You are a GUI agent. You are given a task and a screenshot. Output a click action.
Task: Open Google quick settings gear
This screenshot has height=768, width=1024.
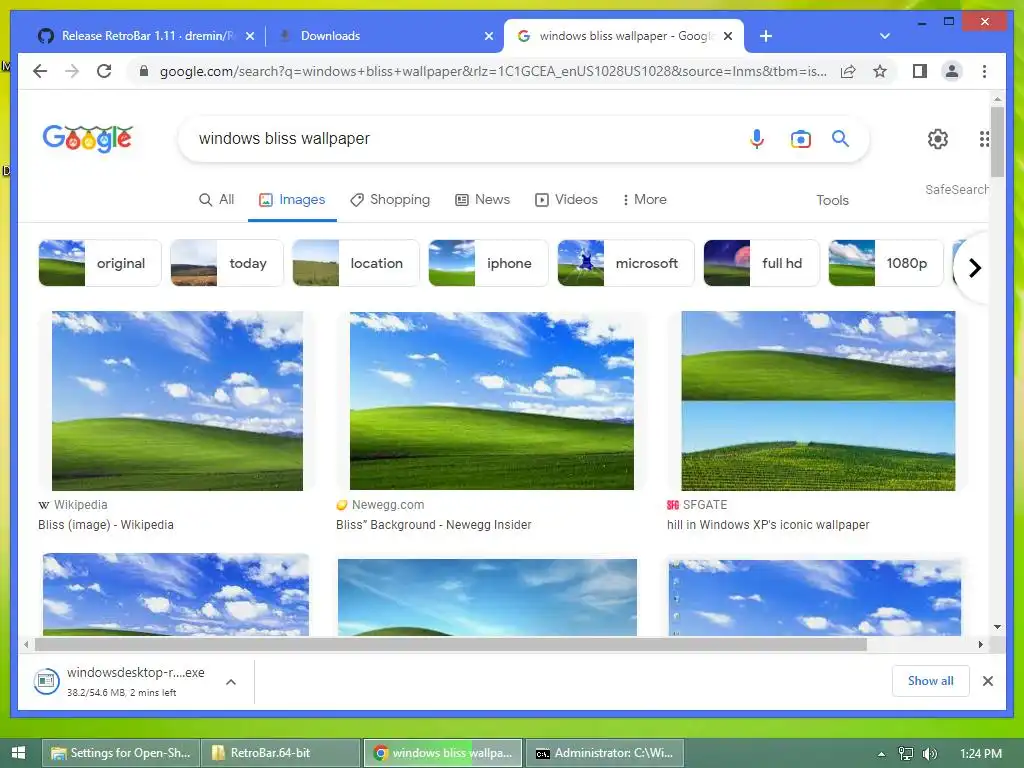pos(938,138)
